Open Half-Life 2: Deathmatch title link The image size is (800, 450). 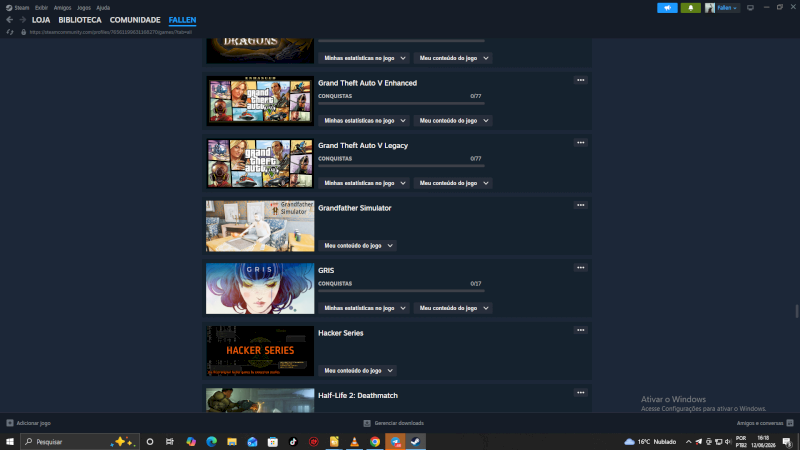click(x=358, y=395)
